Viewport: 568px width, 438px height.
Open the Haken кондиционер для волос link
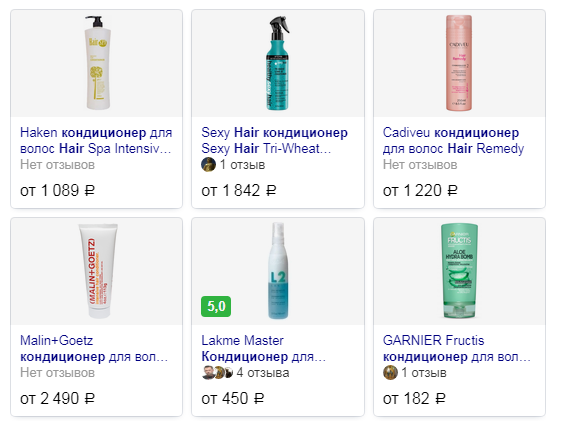(96, 141)
